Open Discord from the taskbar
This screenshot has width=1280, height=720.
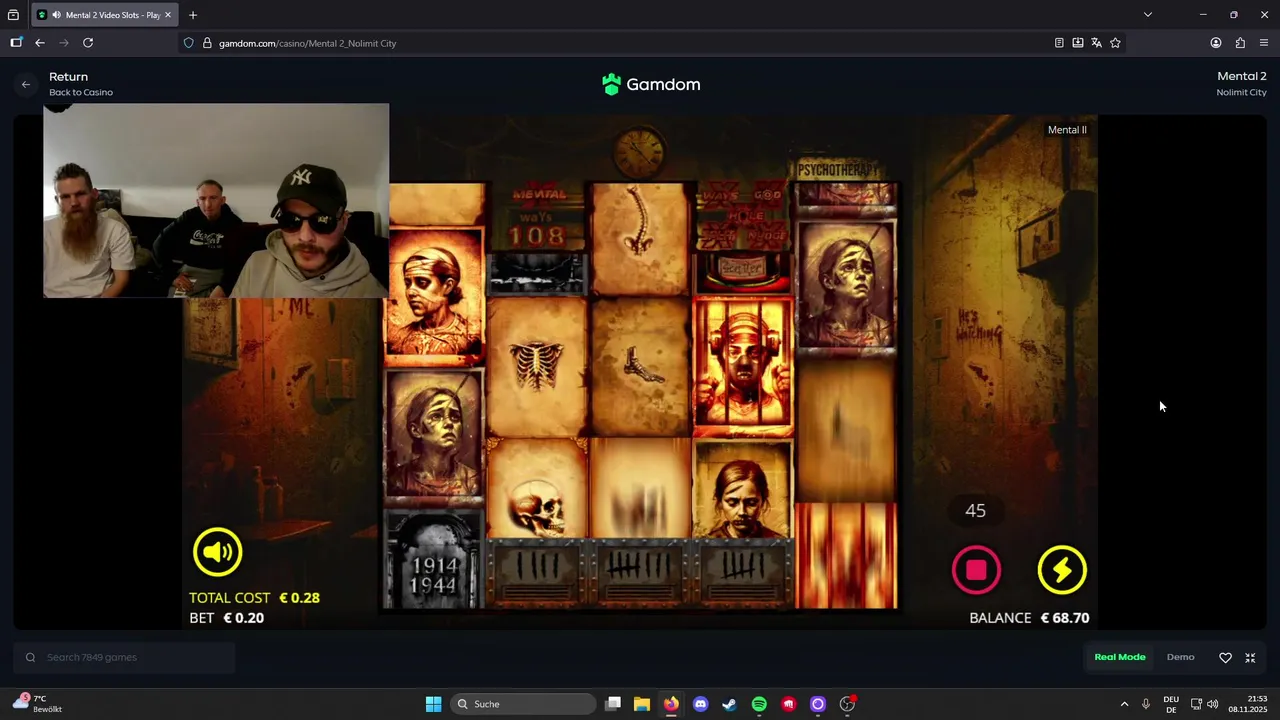click(700, 704)
